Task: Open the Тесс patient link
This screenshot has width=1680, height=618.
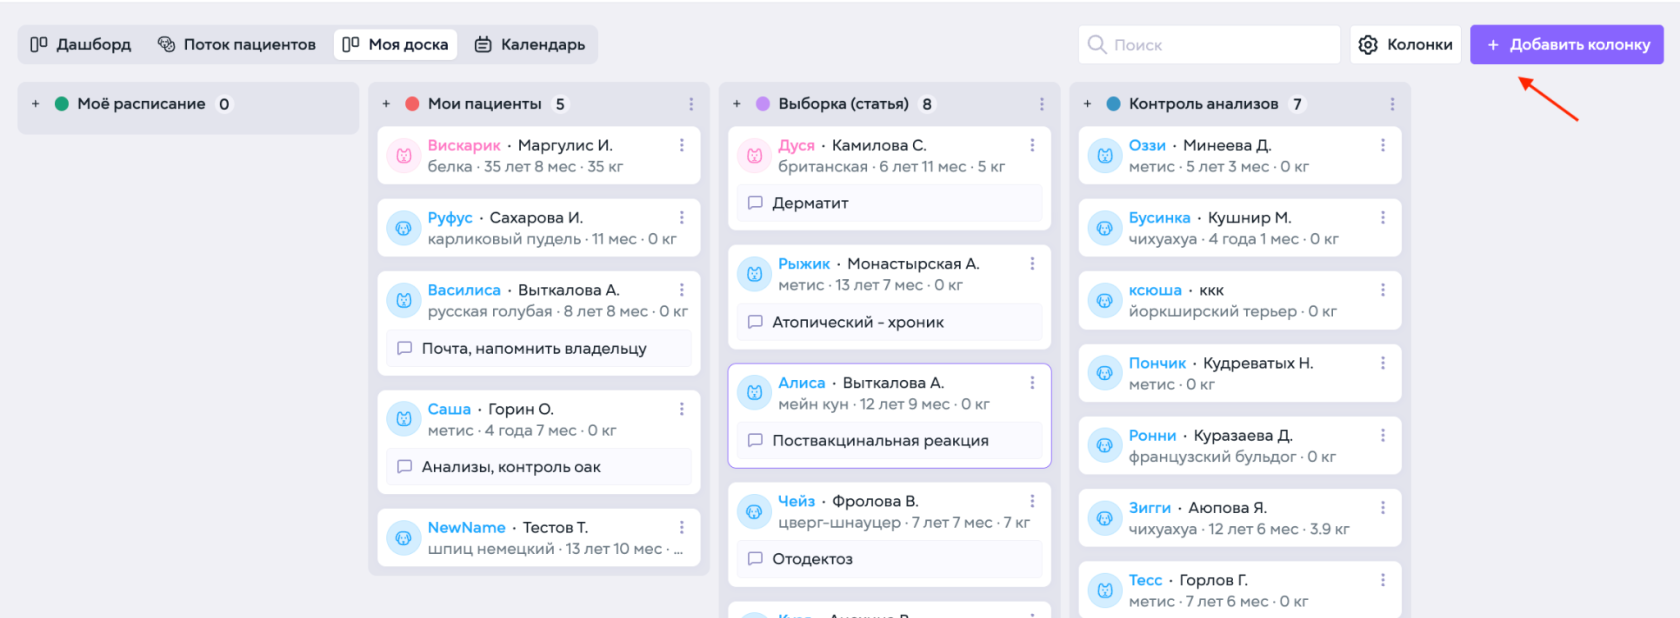Action: tap(1146, 580)
